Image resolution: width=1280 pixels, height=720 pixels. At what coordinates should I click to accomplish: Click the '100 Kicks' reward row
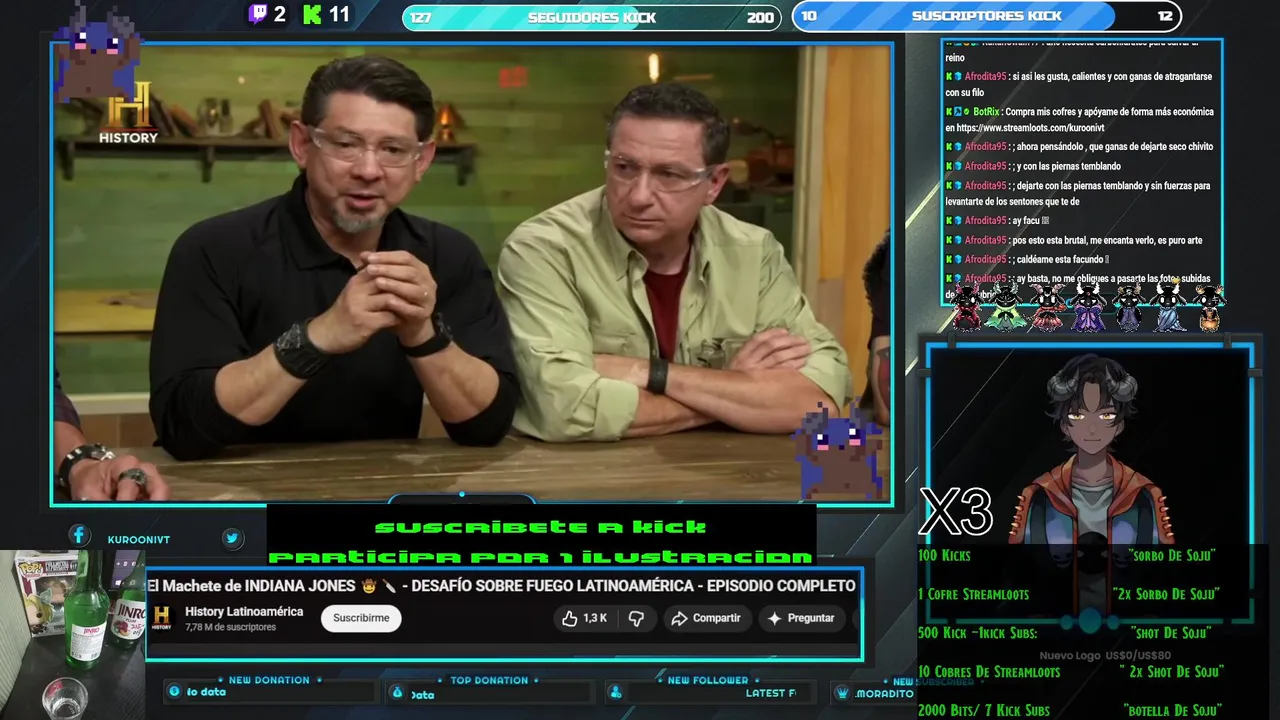point(1068,555)
